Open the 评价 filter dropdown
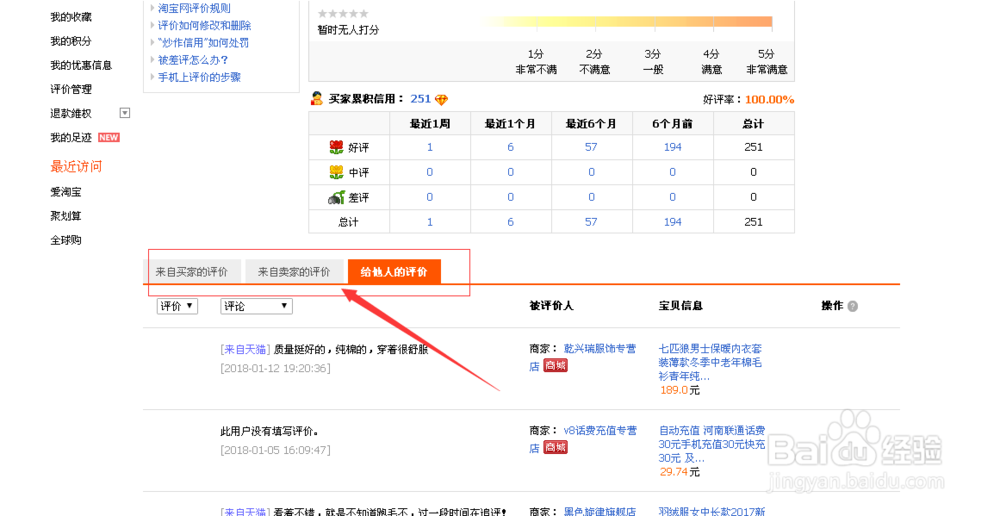 click(177, 306)
